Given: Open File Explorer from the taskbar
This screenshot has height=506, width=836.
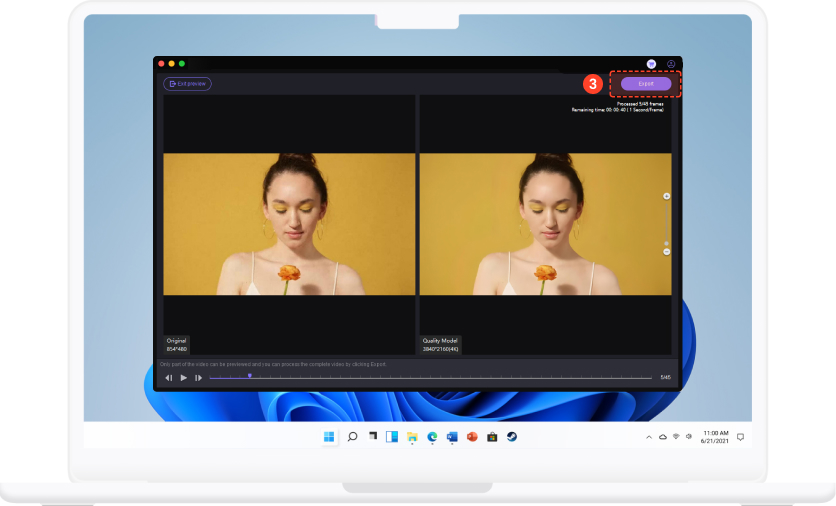Looking at the screenshot, I should 412,437.
